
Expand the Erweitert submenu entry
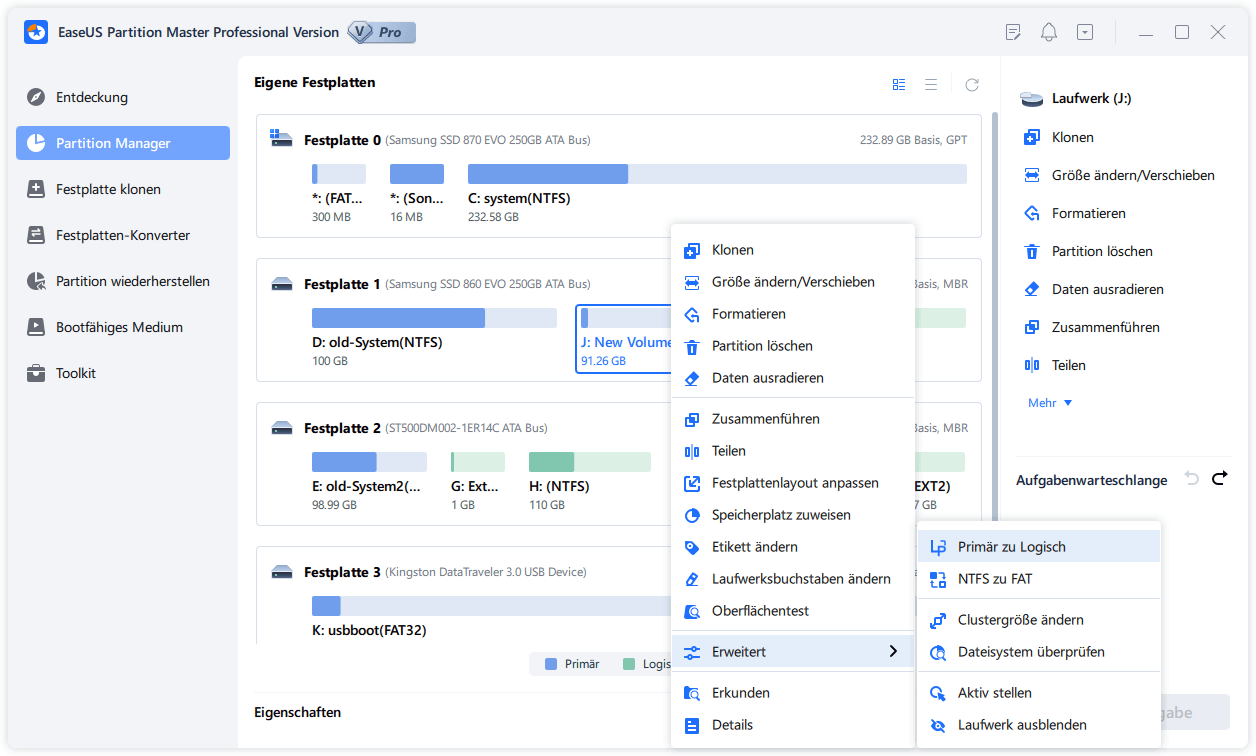[x=793, y=652]
